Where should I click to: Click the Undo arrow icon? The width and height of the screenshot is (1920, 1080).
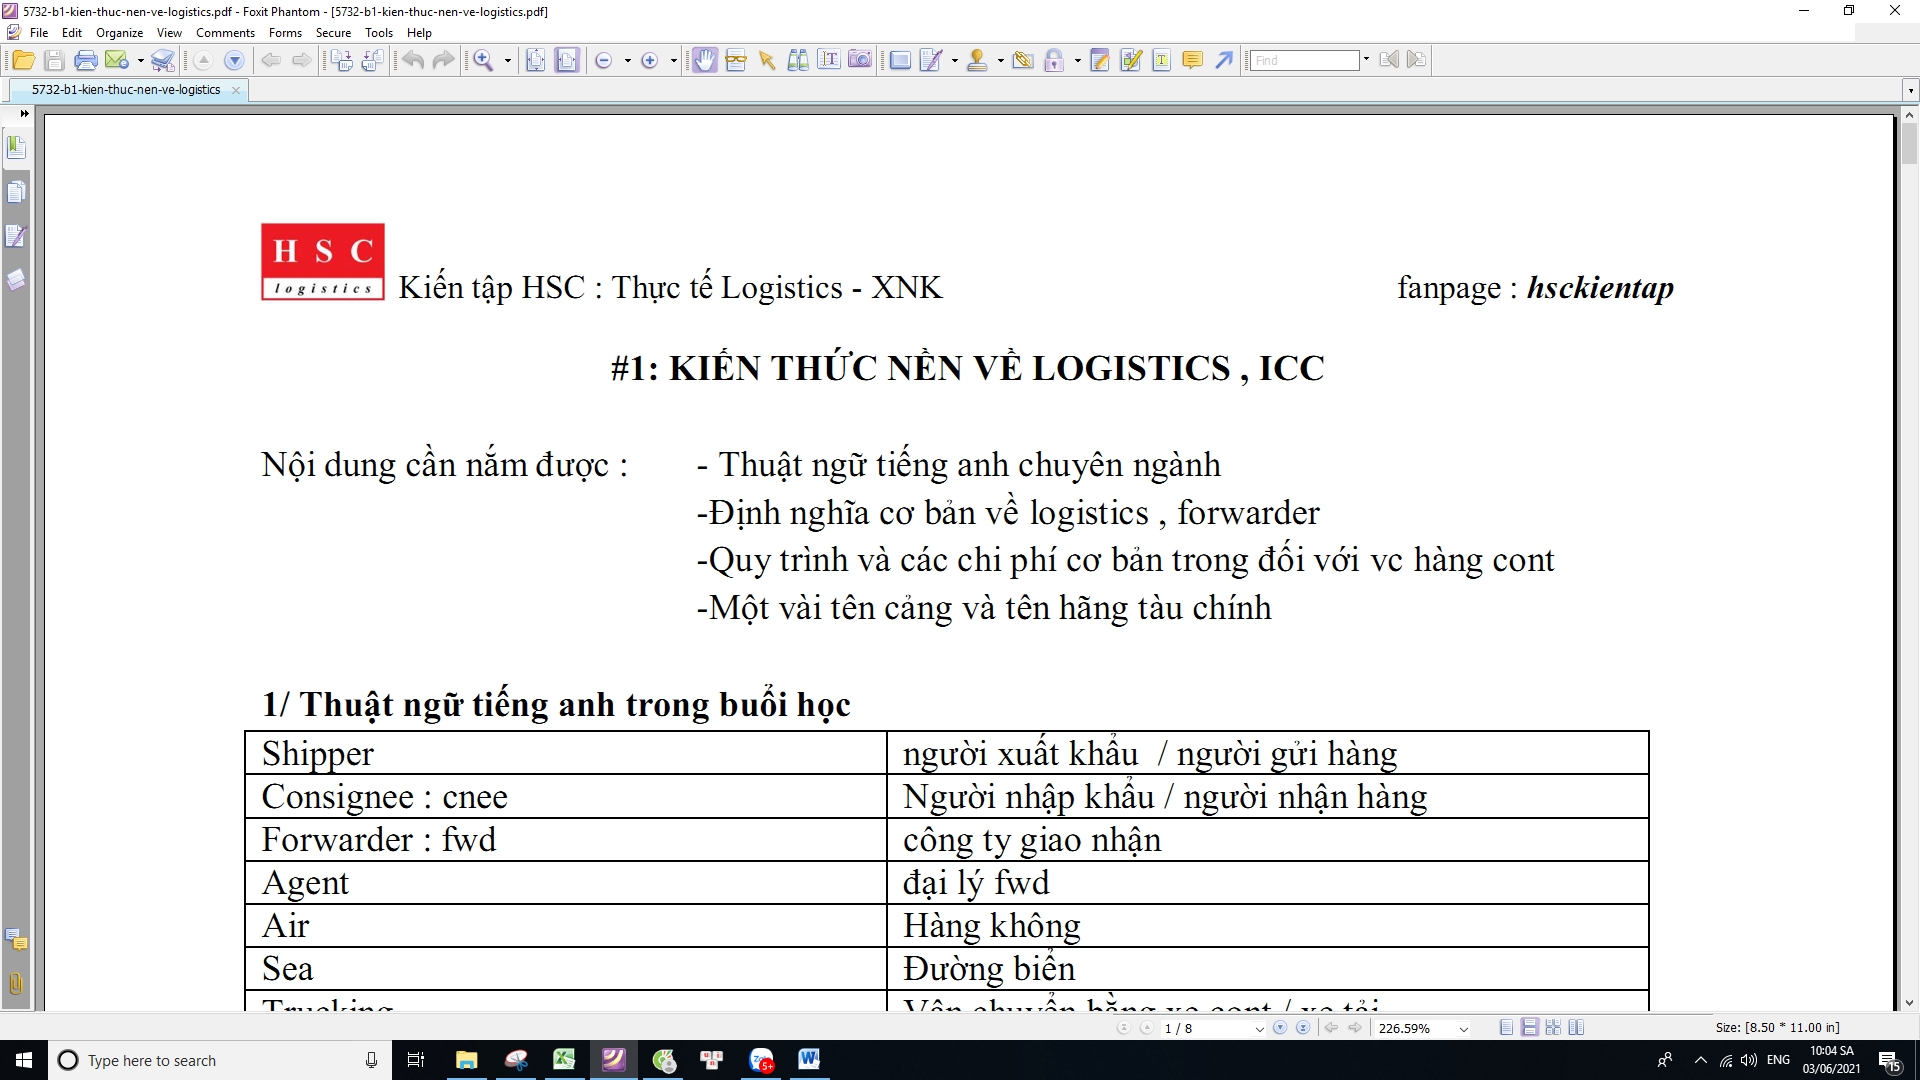pos(413,61)
